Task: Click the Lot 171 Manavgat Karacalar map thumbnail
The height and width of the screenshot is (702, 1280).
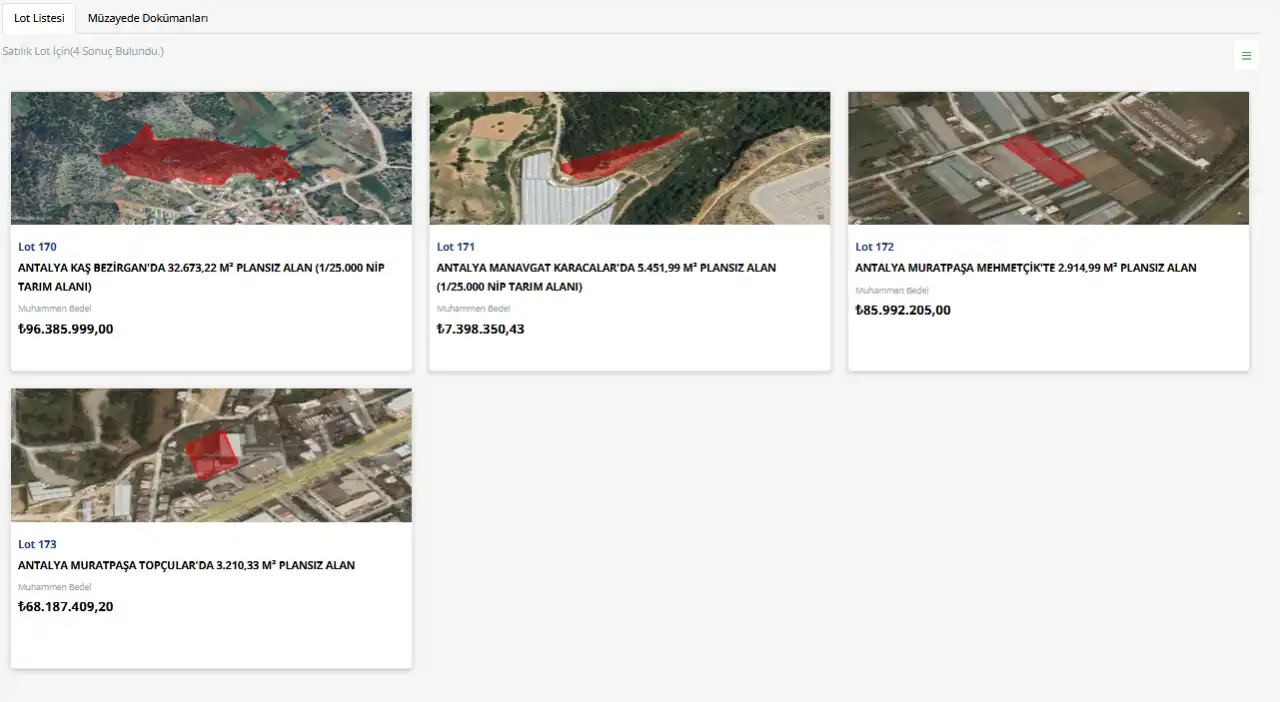Action: click(x=629, y=157)
